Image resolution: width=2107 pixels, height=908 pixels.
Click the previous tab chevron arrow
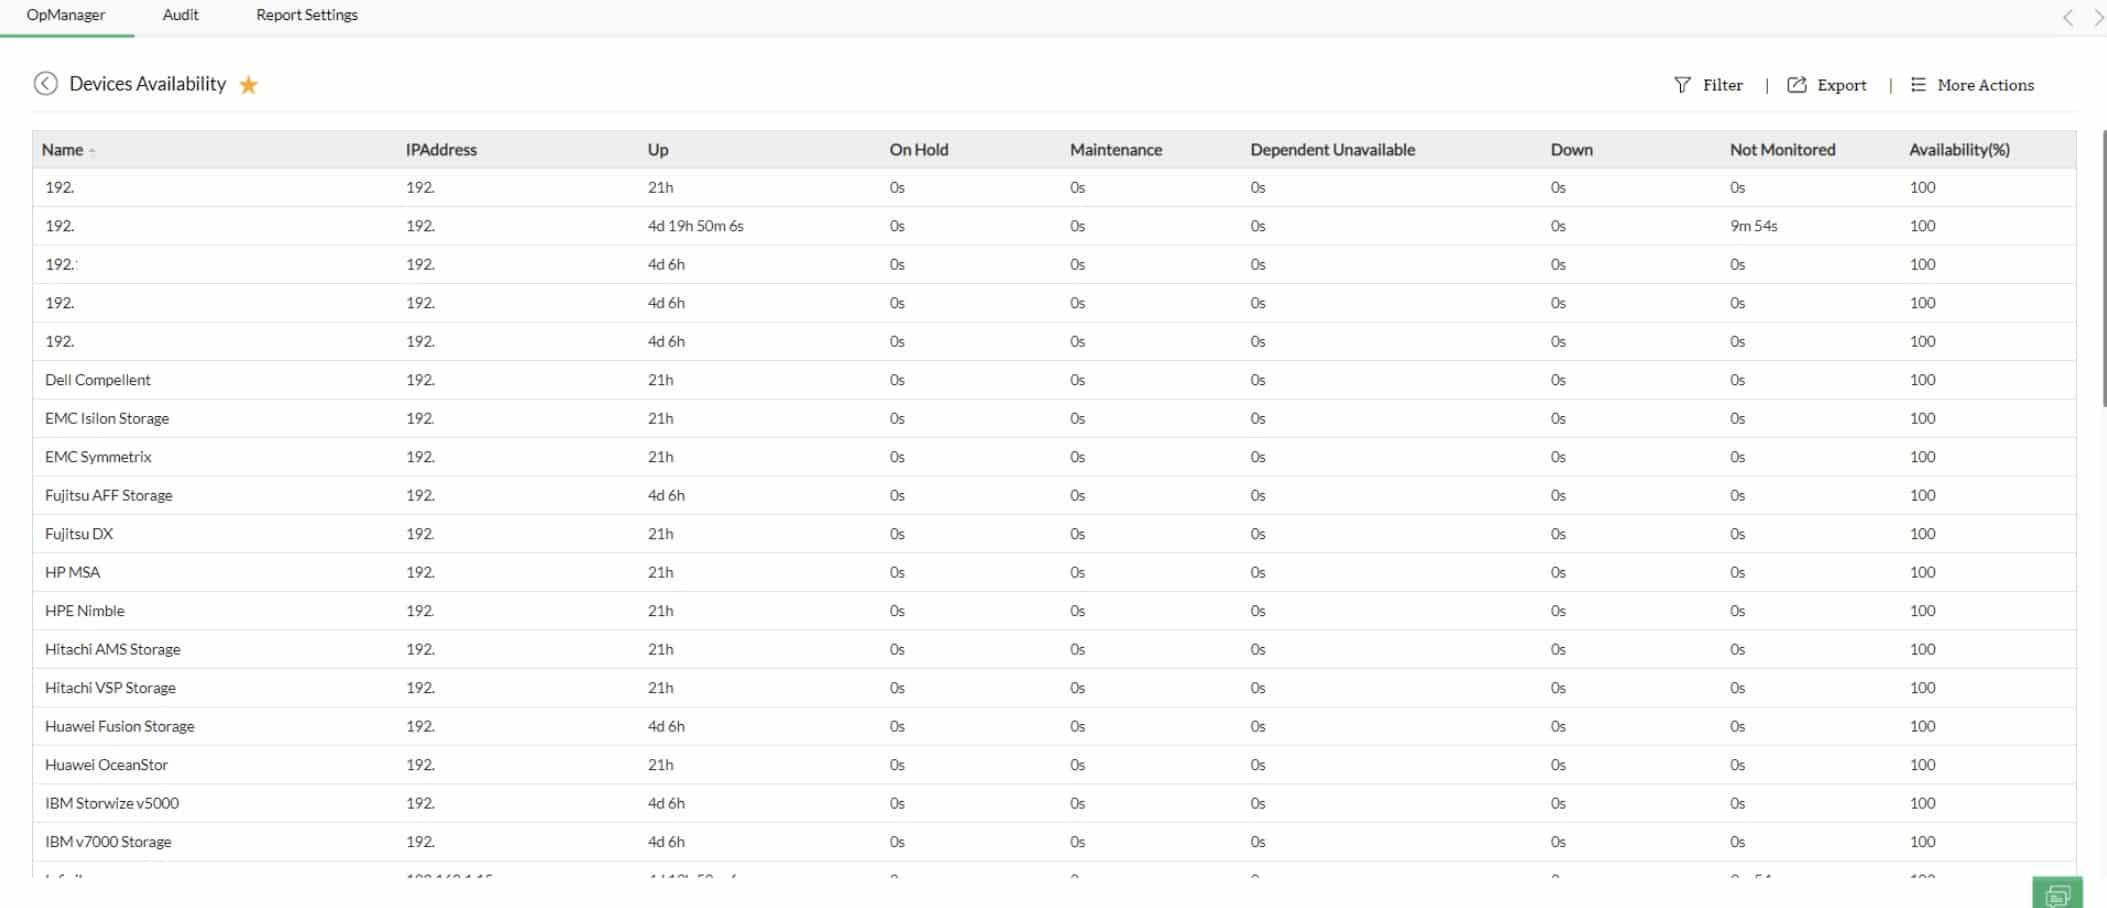2068,17
